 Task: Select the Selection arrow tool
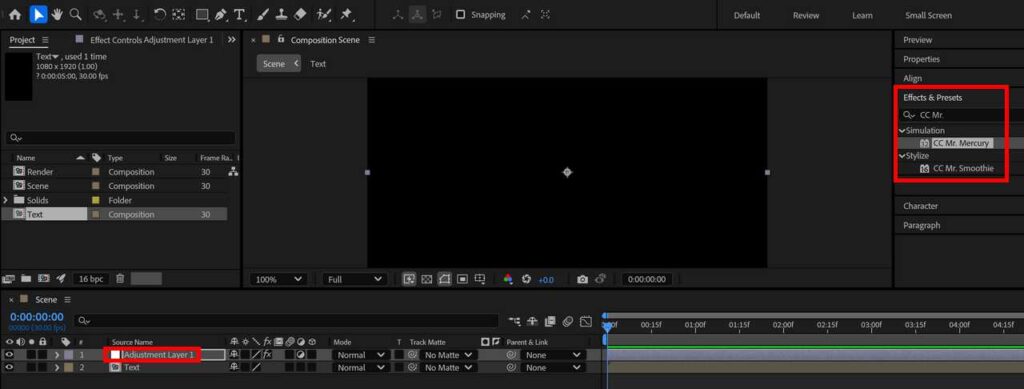pos(39,14)
